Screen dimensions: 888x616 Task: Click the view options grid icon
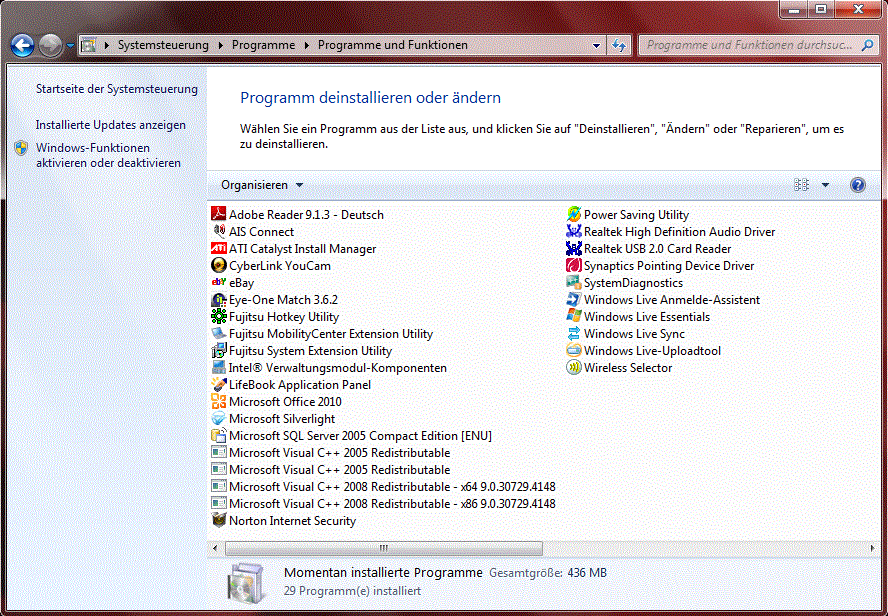pos(801,185)
